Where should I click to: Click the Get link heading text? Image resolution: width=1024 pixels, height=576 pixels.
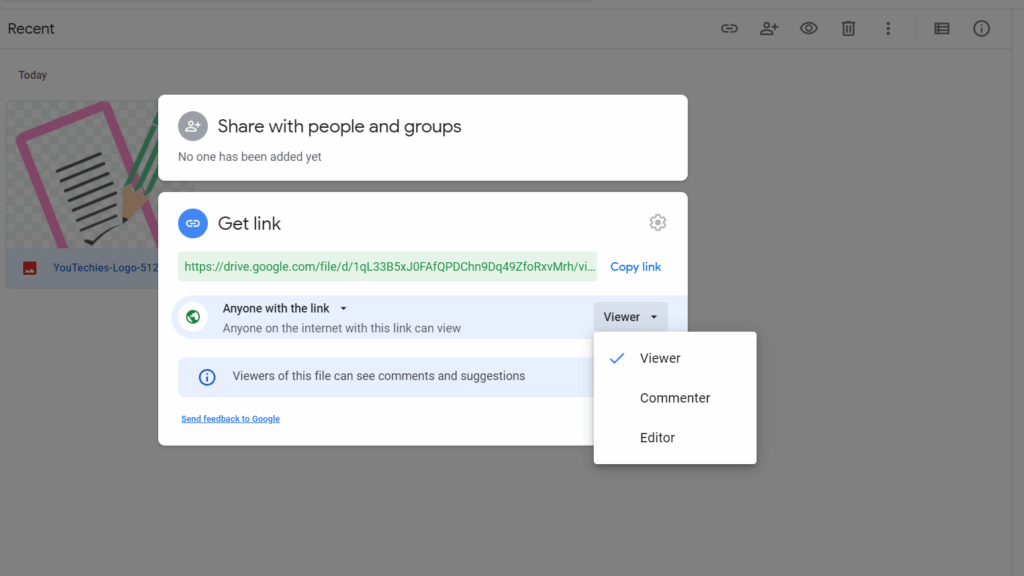249,223
